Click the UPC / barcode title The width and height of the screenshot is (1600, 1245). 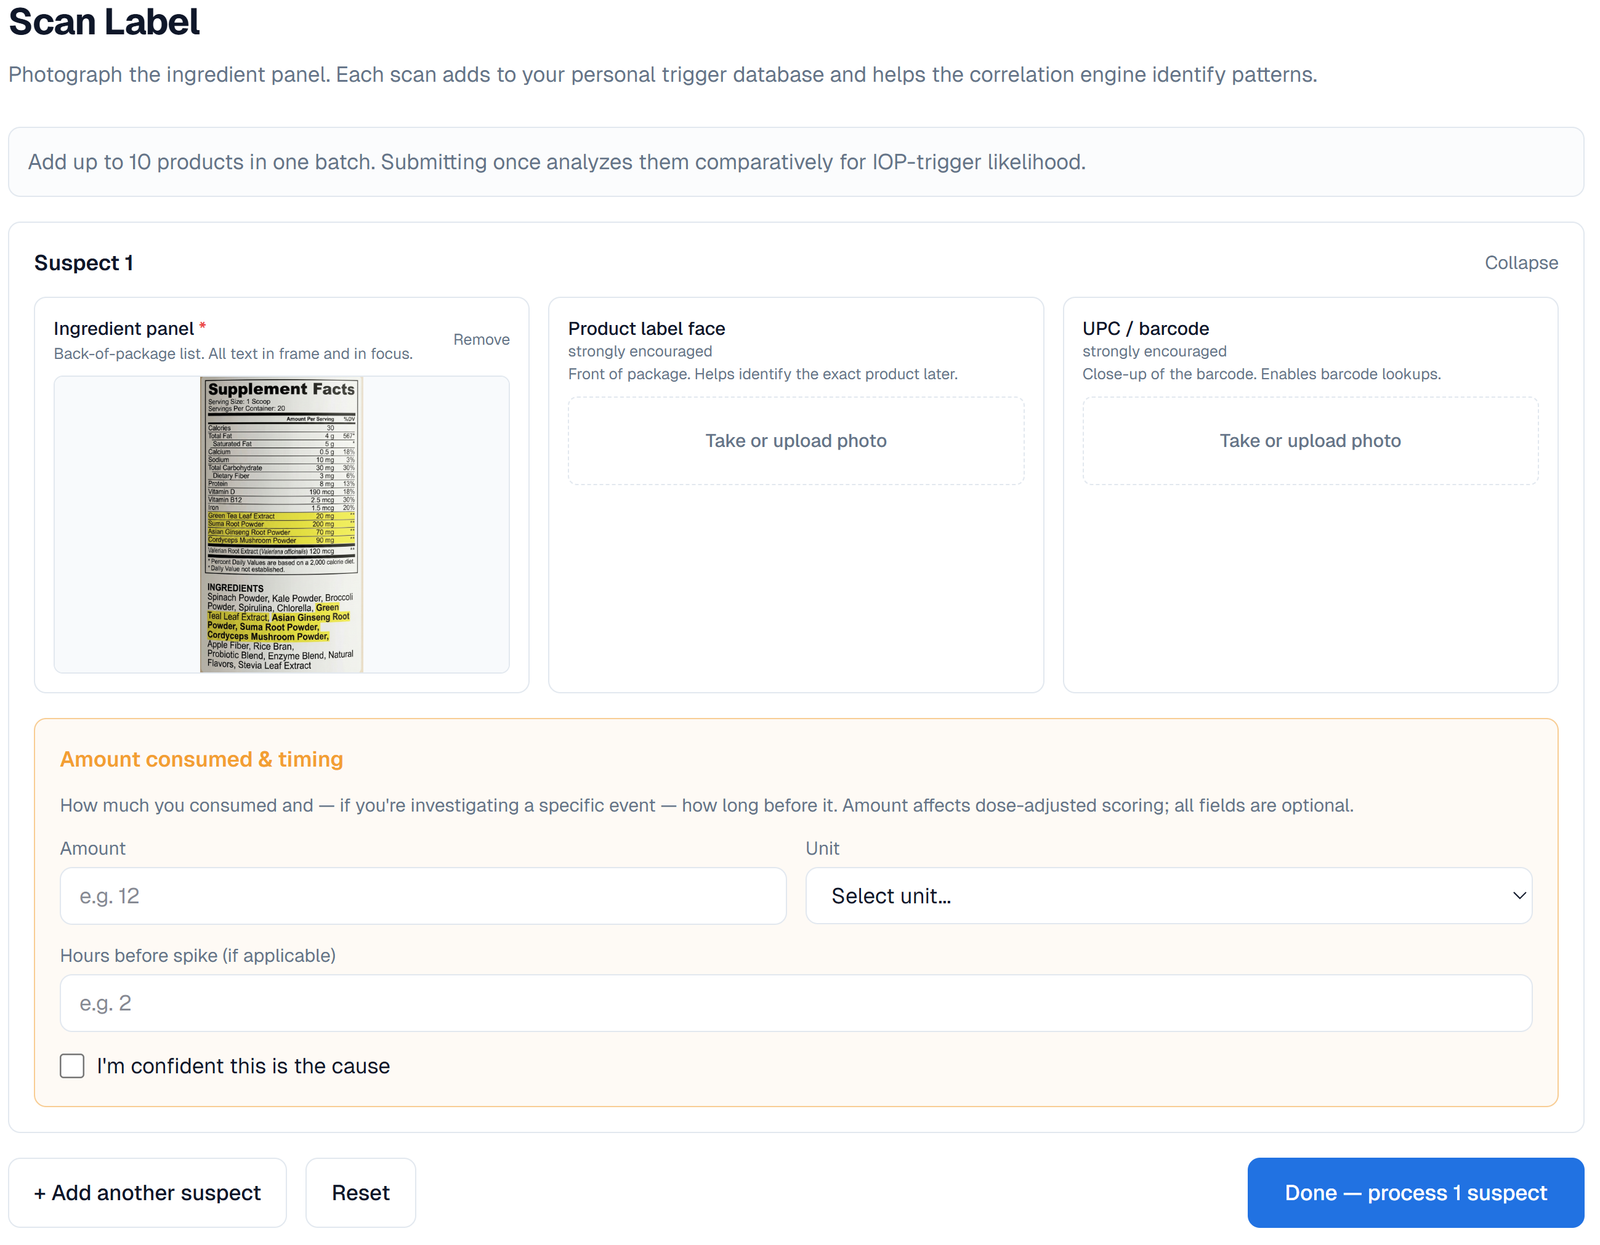coord(1145,329)
